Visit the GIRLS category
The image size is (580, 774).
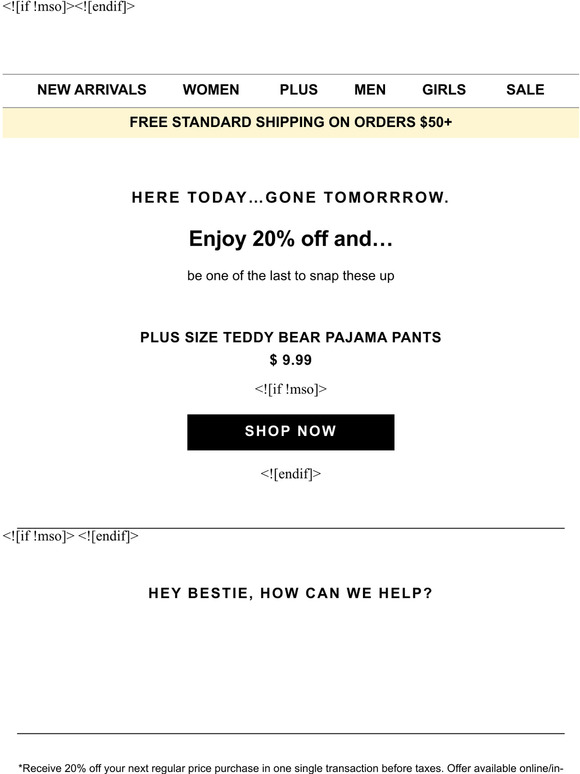pos(444,89)
